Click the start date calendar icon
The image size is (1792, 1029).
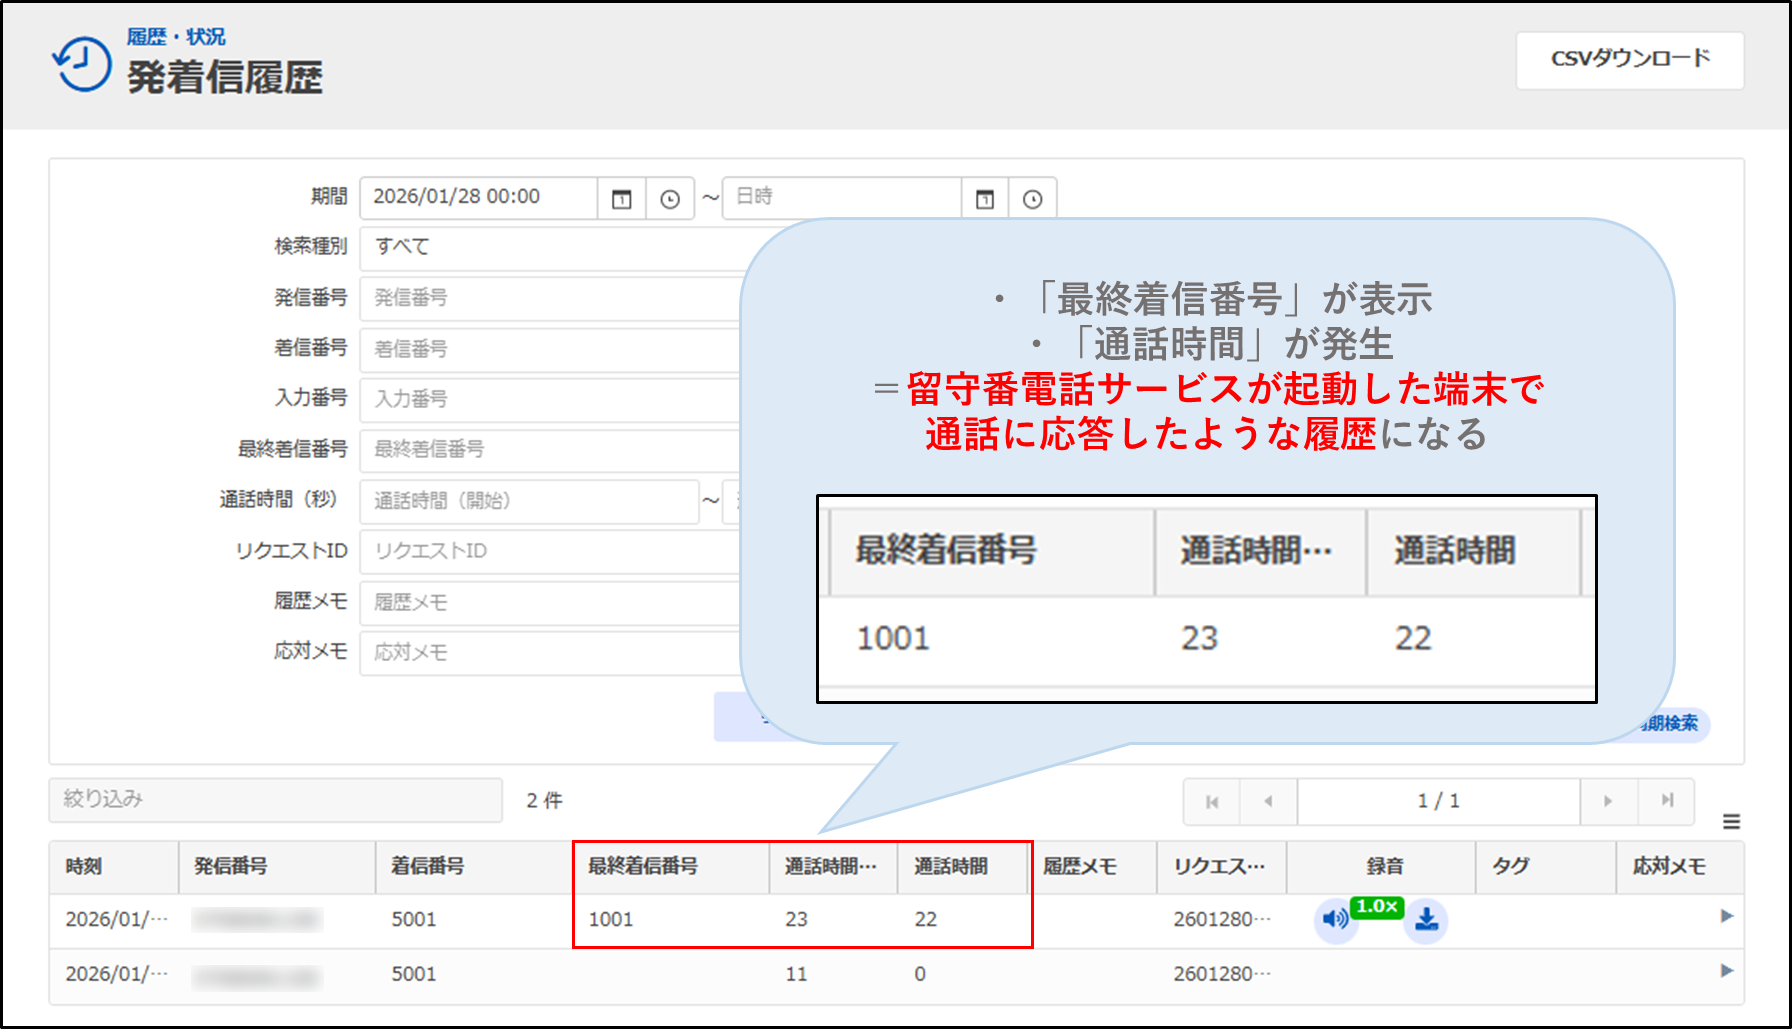(621, 199)
